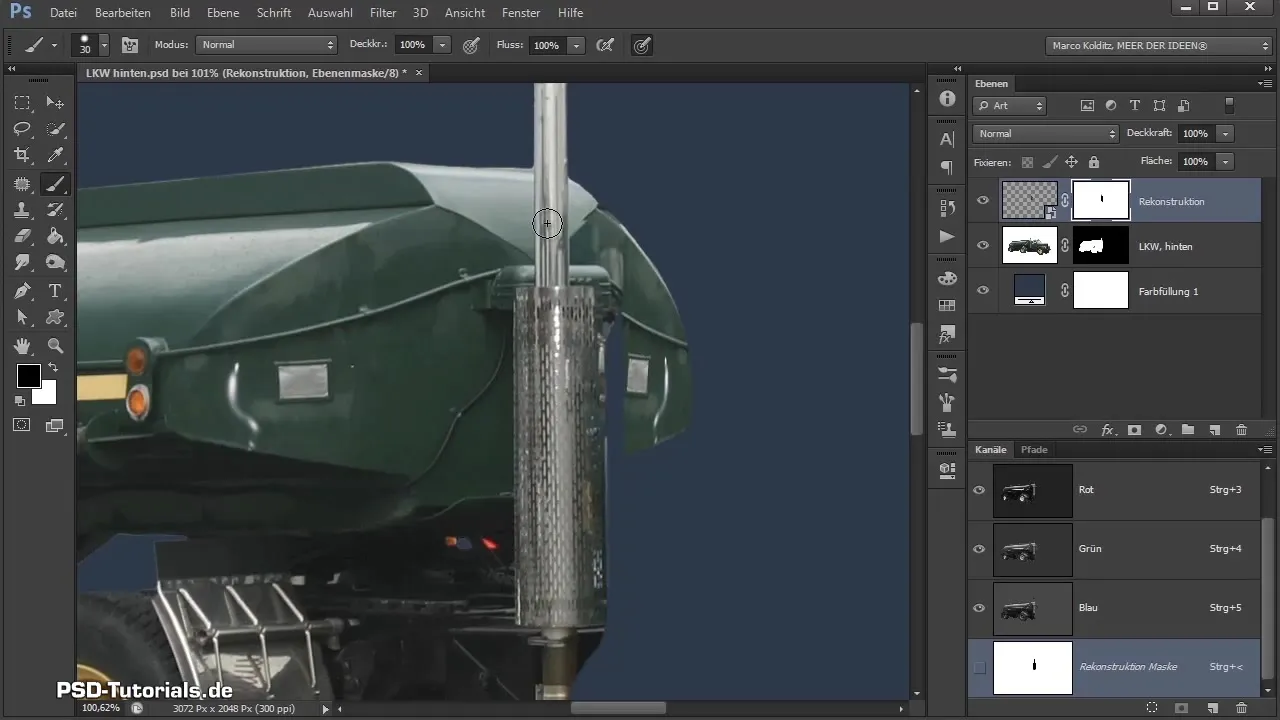Screen dimensions: 1280x720
Task: Hide the Farbfüllung 1 layer
Action: [x=983, y=290]
